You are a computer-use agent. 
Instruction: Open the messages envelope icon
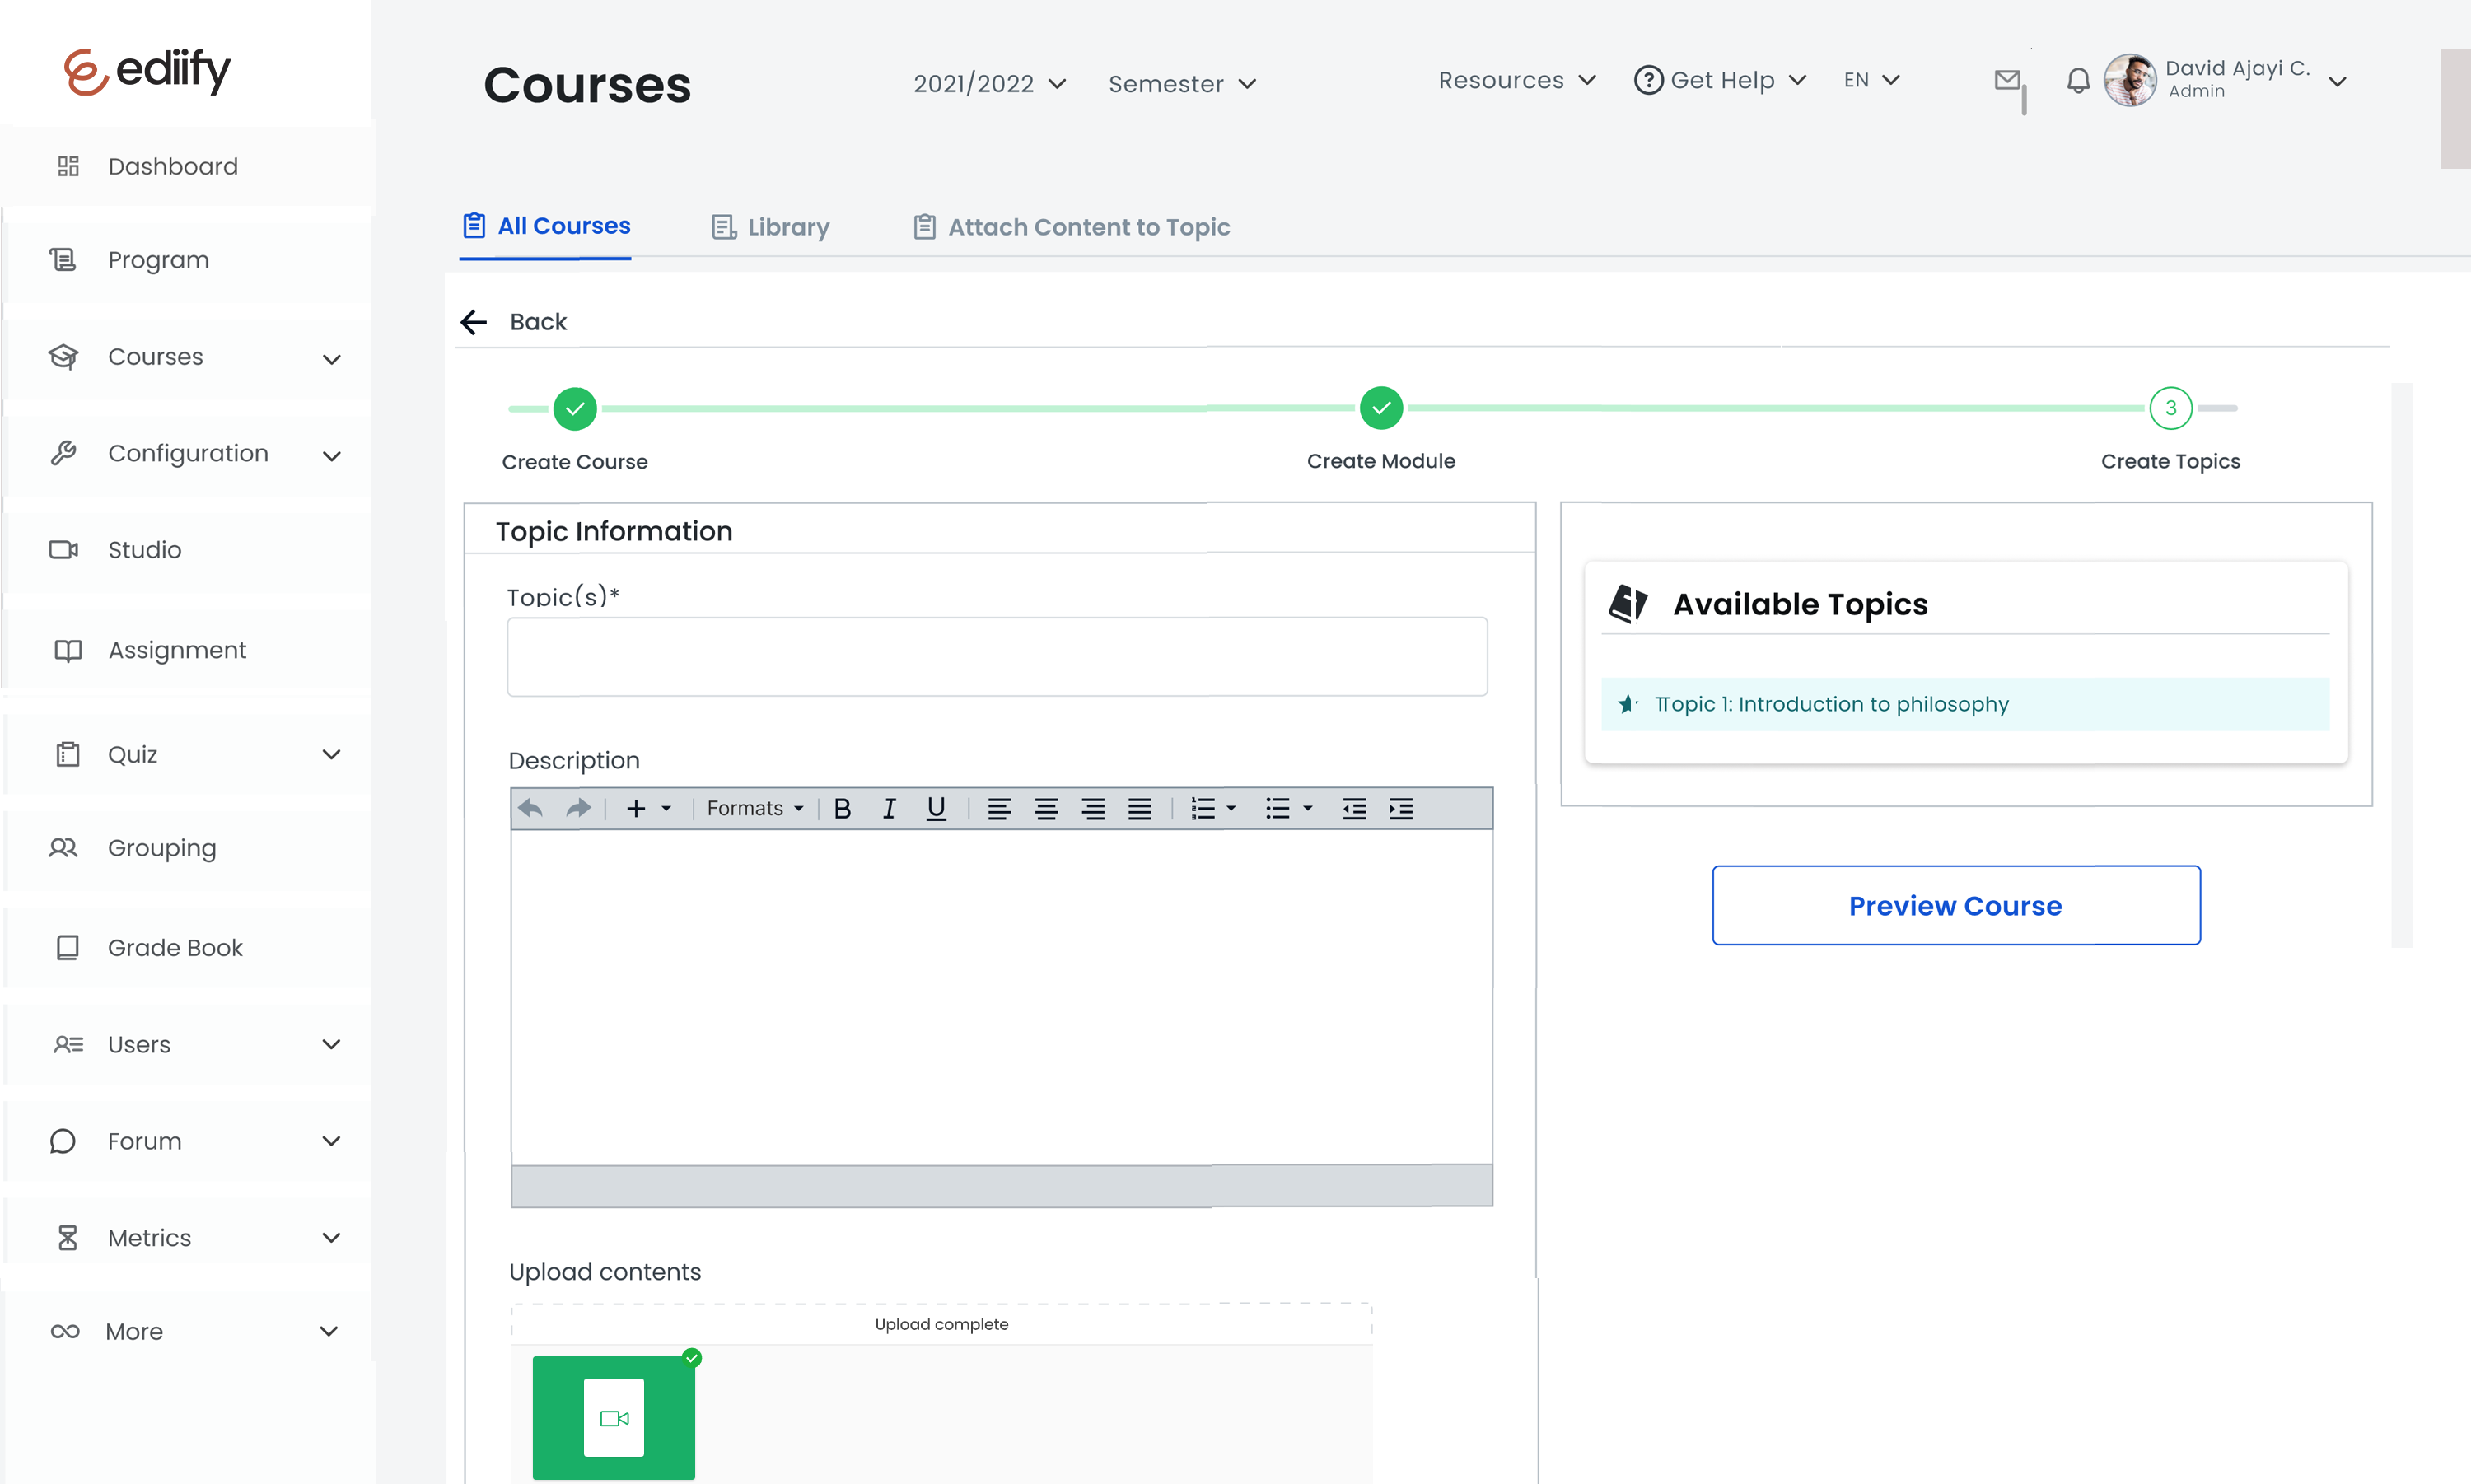(2008, 81)
